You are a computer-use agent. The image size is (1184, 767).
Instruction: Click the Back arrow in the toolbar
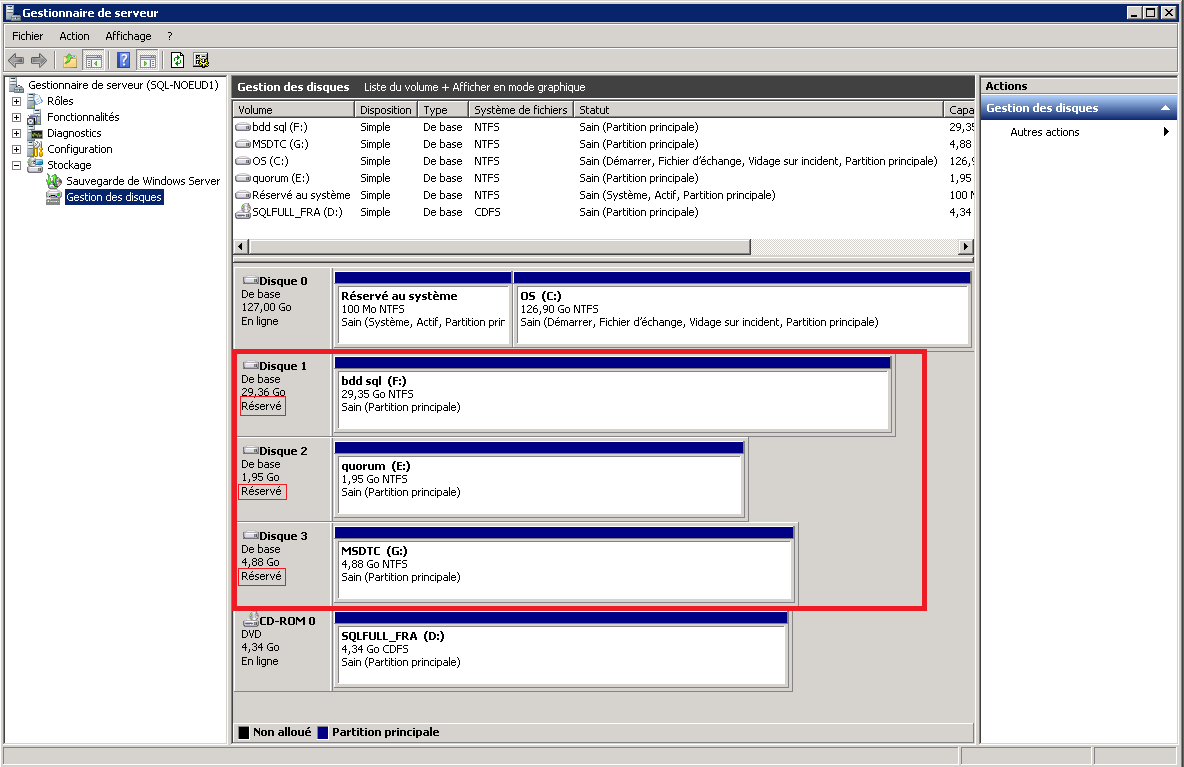point(16,60)
